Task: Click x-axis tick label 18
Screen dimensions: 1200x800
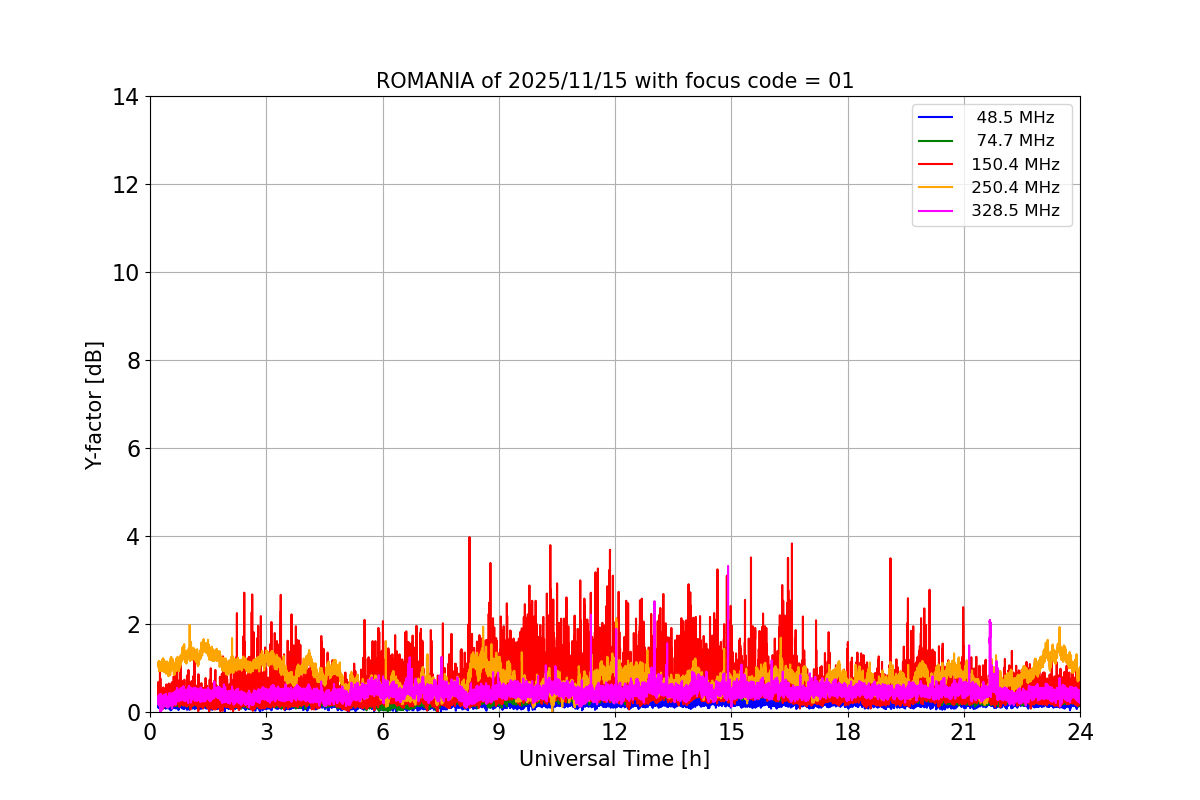Action: [x=847, y=732]
